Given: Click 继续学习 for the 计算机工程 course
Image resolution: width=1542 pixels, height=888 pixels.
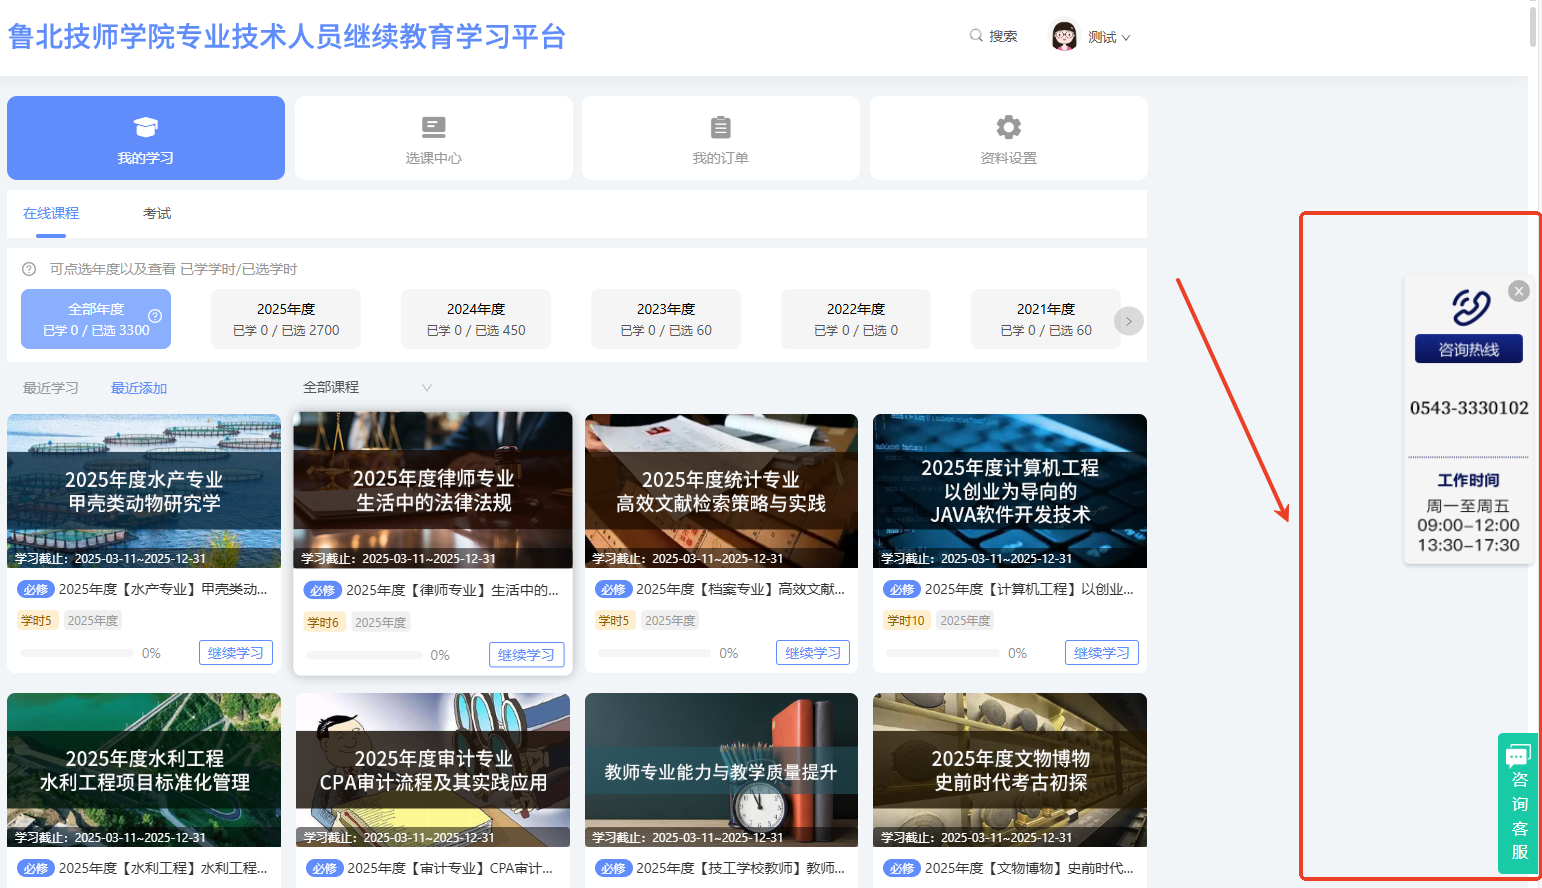Looking at the screenshot, I should (x=1102, y=653).
